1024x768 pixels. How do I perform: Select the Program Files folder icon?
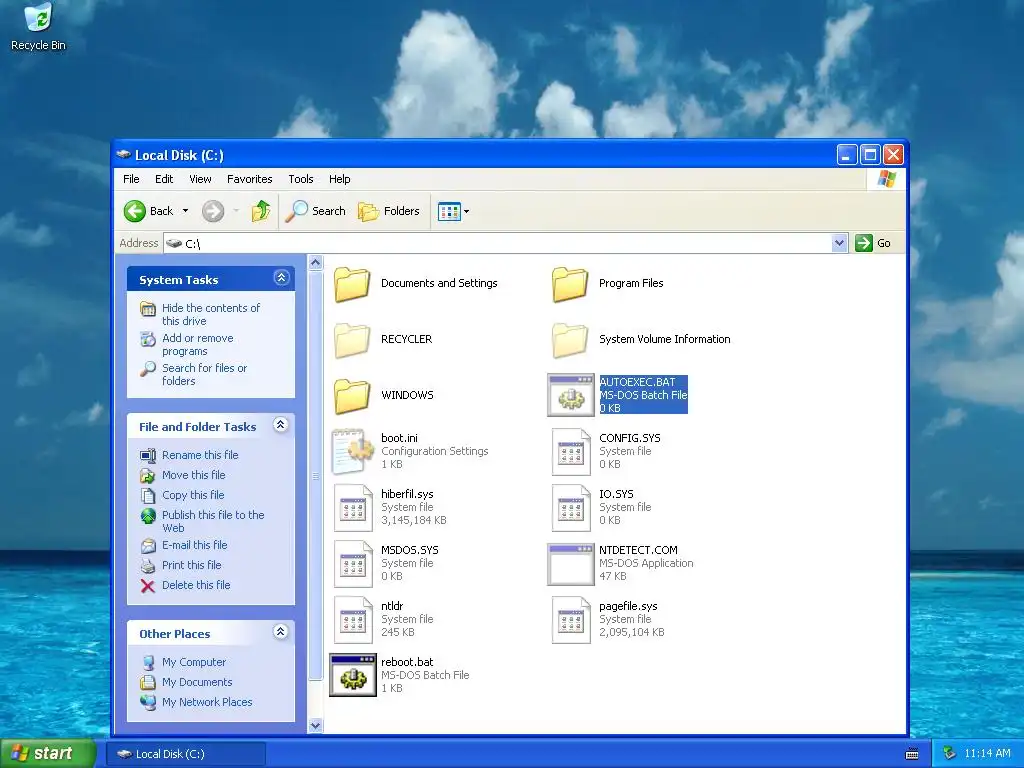pos(570,283)
